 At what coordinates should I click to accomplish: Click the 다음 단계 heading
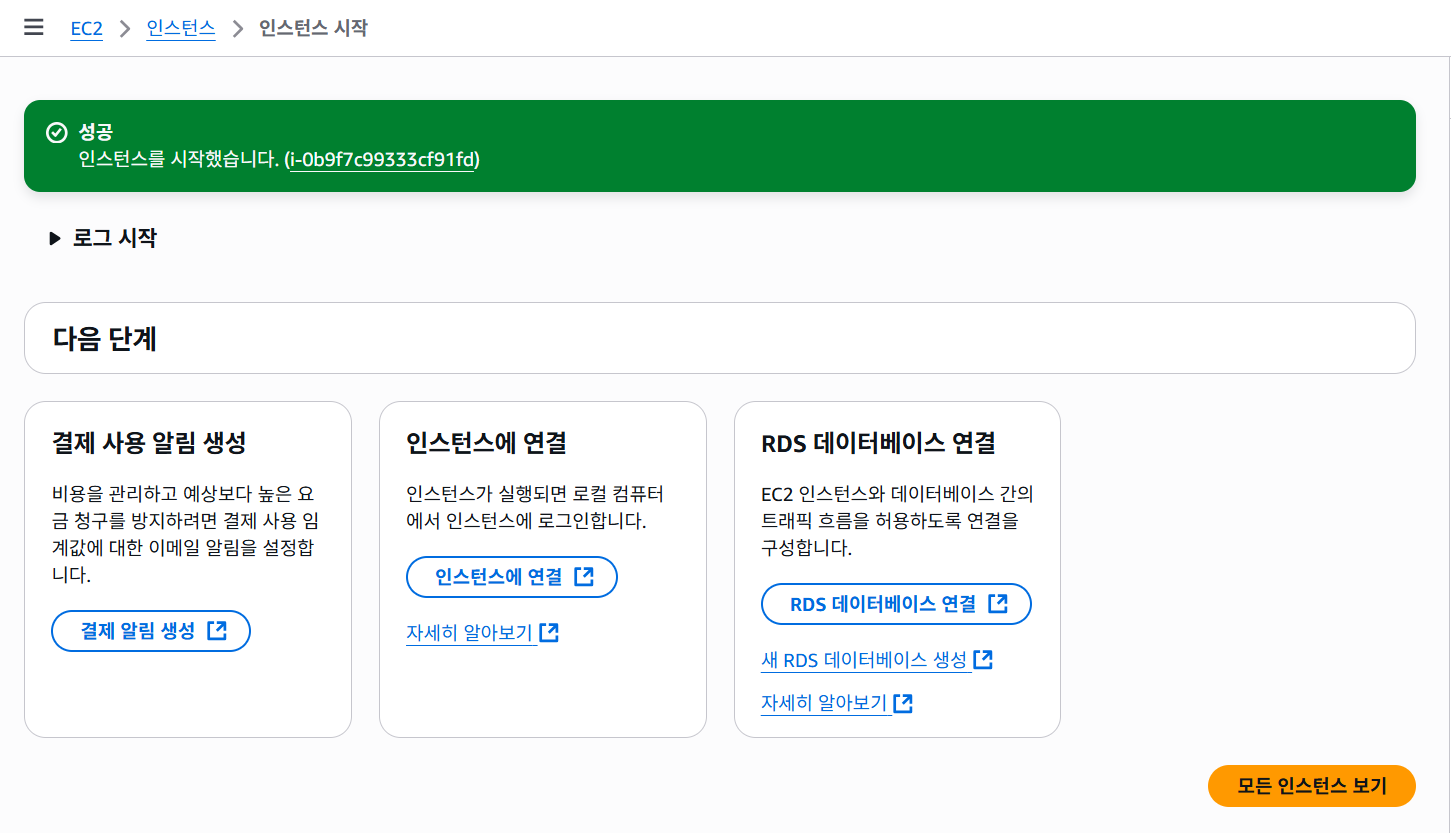pos(105,338)
